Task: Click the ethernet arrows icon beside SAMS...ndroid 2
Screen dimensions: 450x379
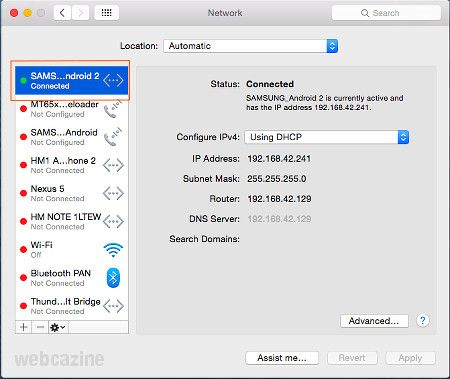Action: click(x=113, y=80)
